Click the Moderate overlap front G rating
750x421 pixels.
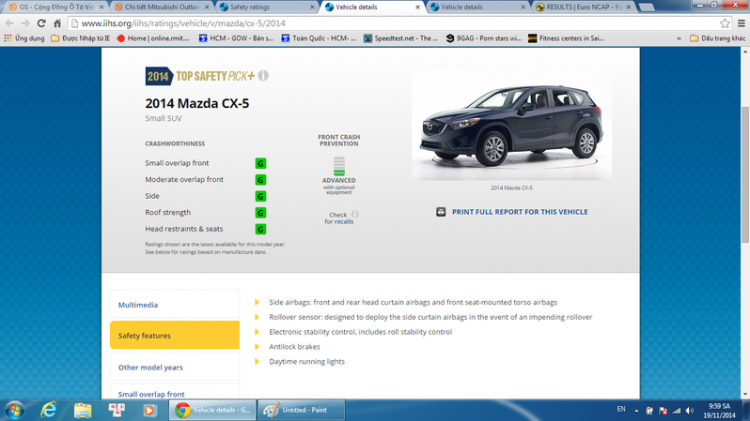261,180
